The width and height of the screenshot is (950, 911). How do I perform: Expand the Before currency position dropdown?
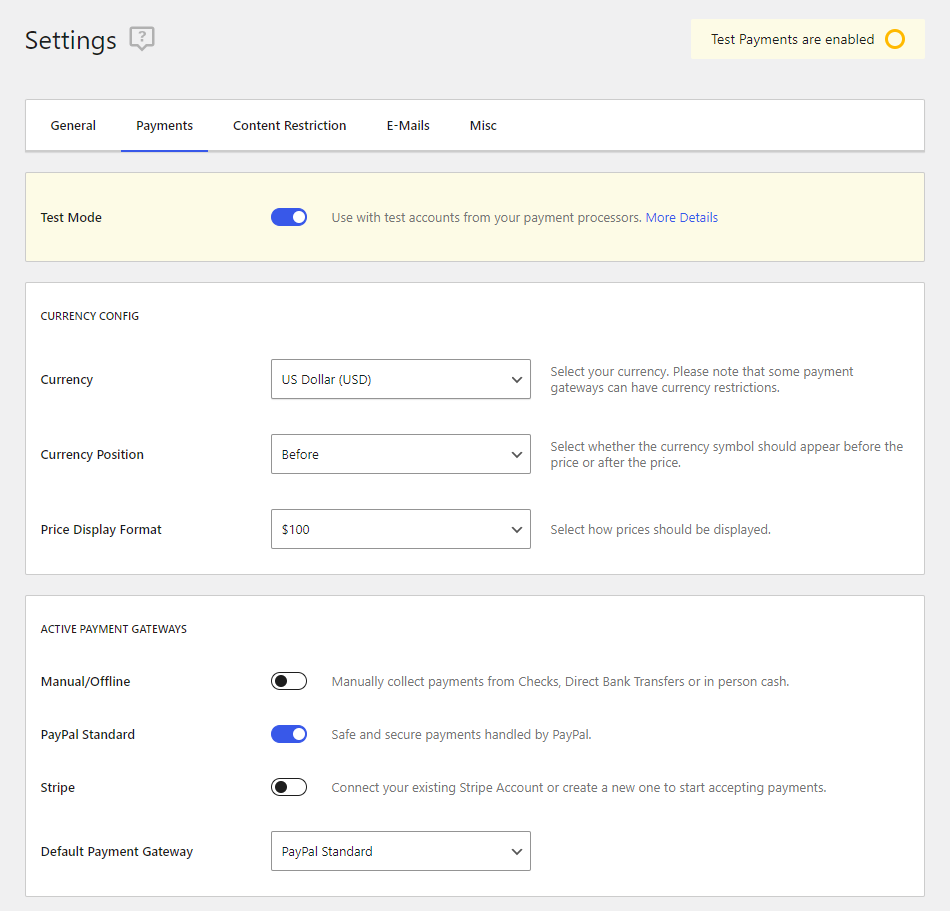[400, 454]
